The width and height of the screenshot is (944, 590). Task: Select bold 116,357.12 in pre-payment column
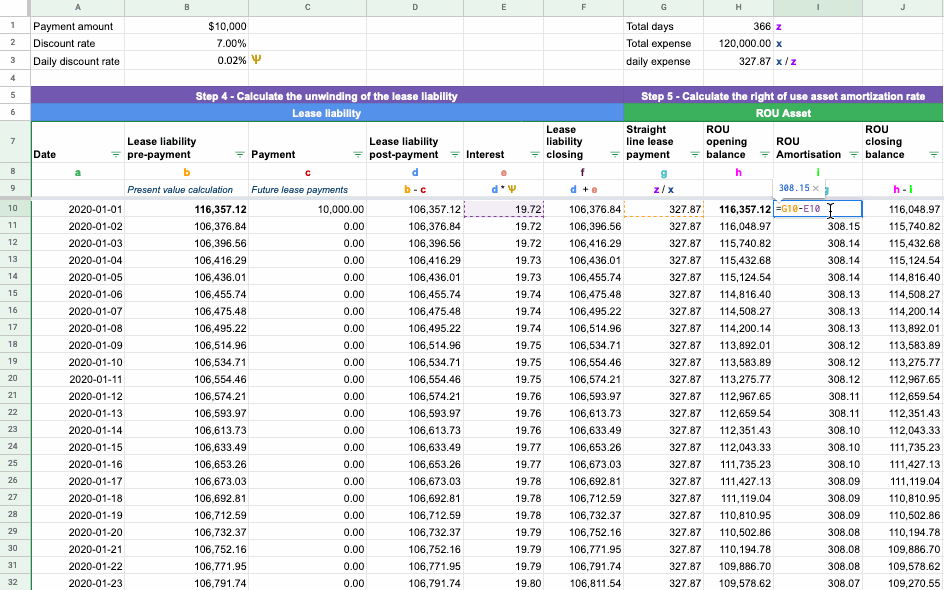point(187,210)
